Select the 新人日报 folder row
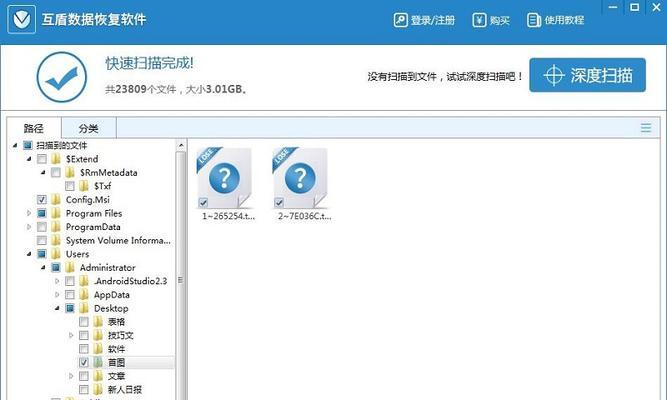667x400 pixels. 124,389
